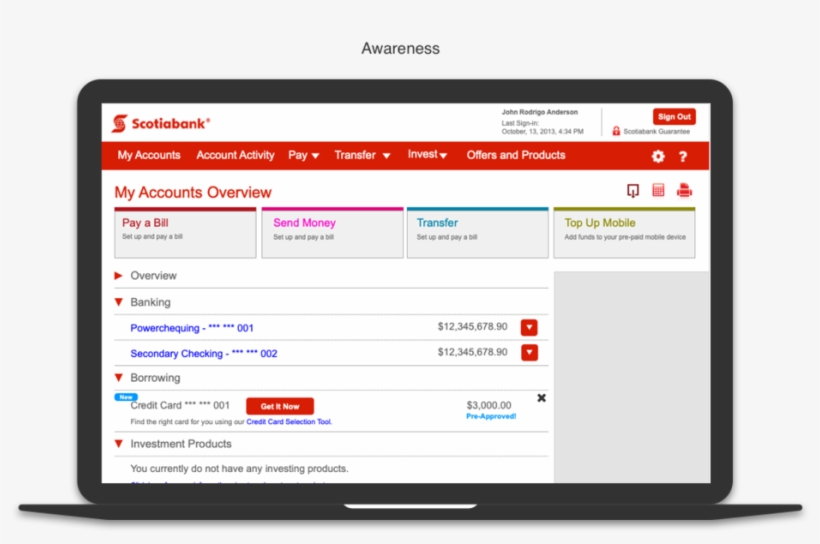
Task: Open the Transfer dropdown in navigation bar
Action: pos(362,155)
